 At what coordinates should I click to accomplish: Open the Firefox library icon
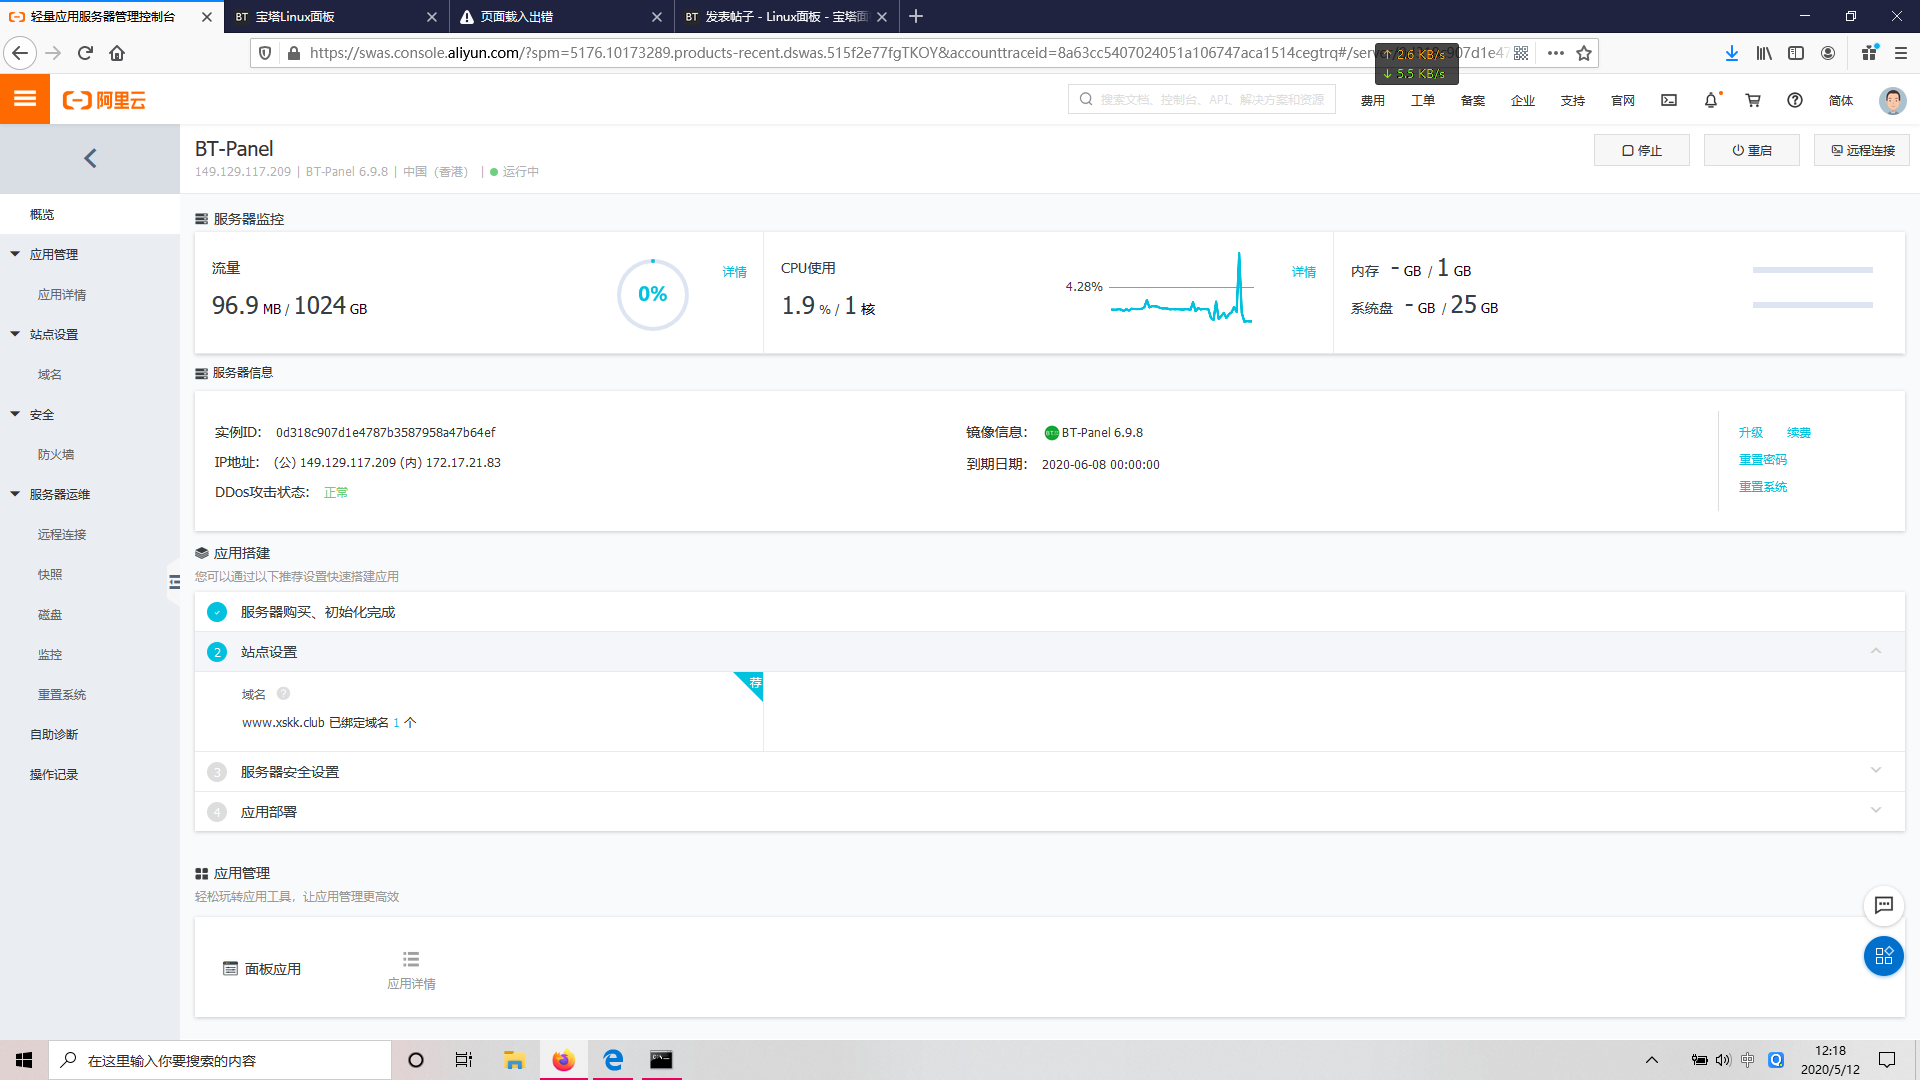1764,53
